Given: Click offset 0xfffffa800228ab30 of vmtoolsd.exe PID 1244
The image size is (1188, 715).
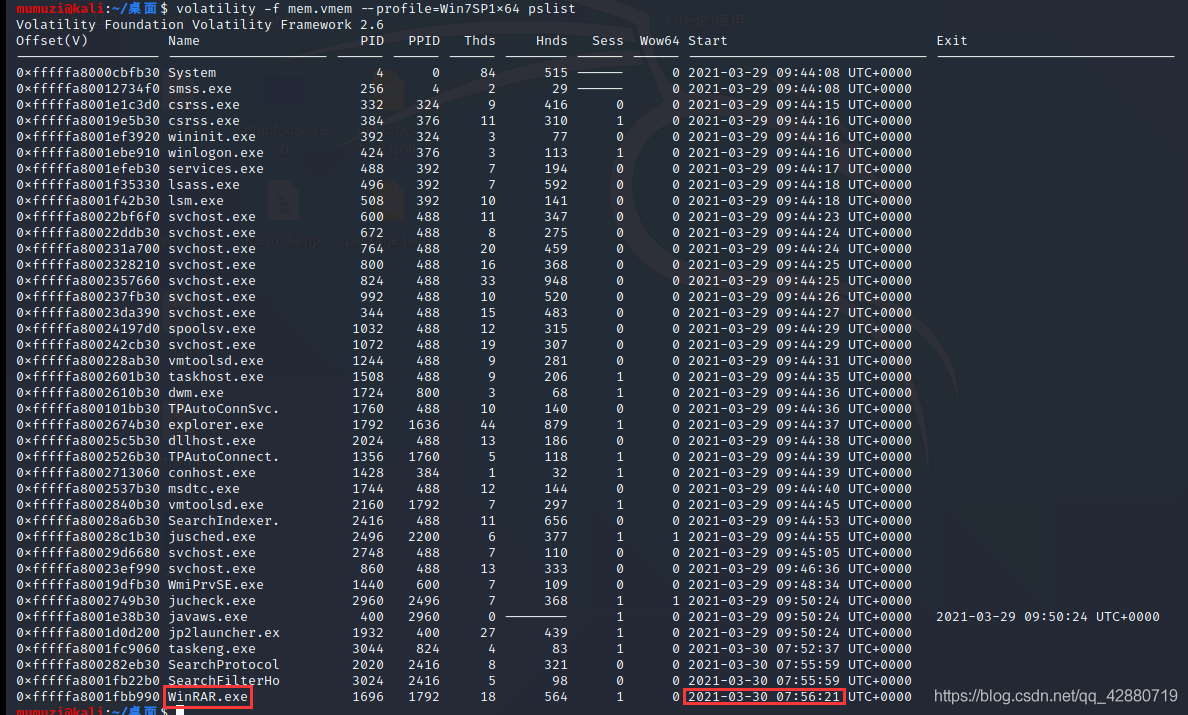Looking at the screenshot, I should click(x=88, y=361).
